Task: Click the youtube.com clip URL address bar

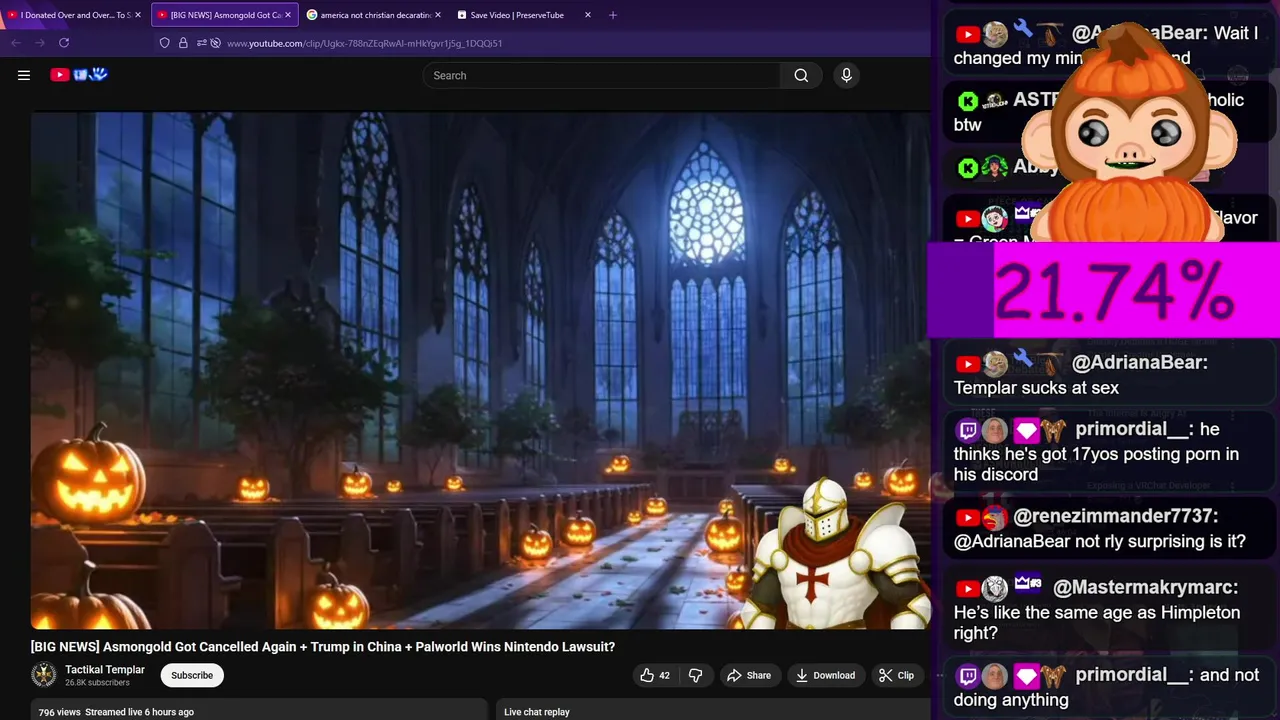Action: tap(365, 43)
